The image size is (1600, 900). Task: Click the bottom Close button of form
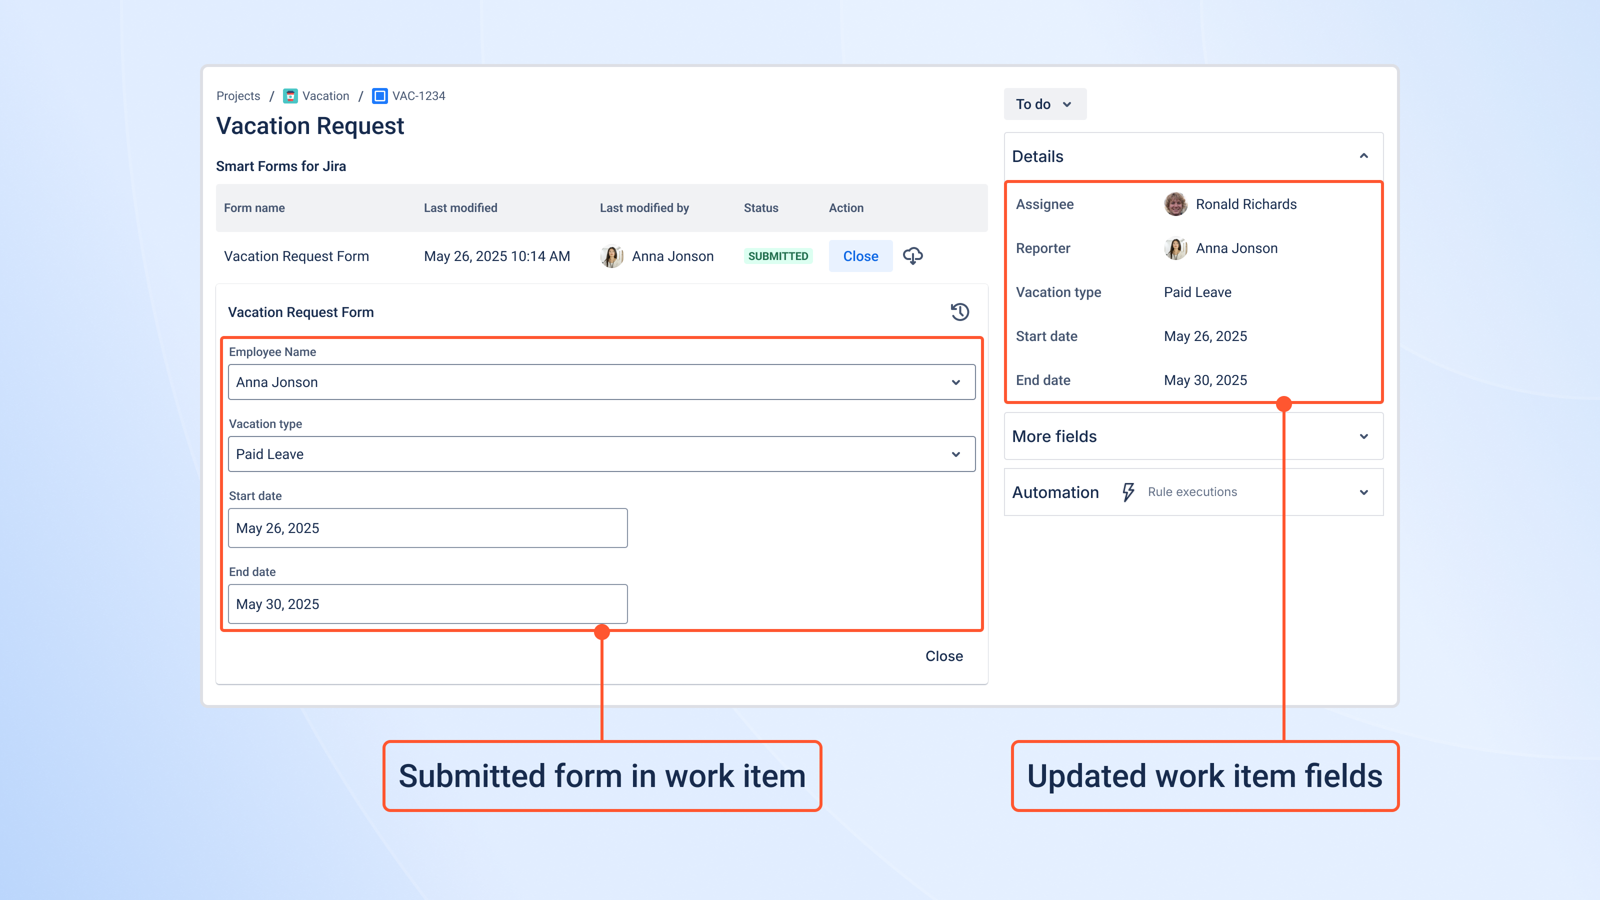(944, 656)
